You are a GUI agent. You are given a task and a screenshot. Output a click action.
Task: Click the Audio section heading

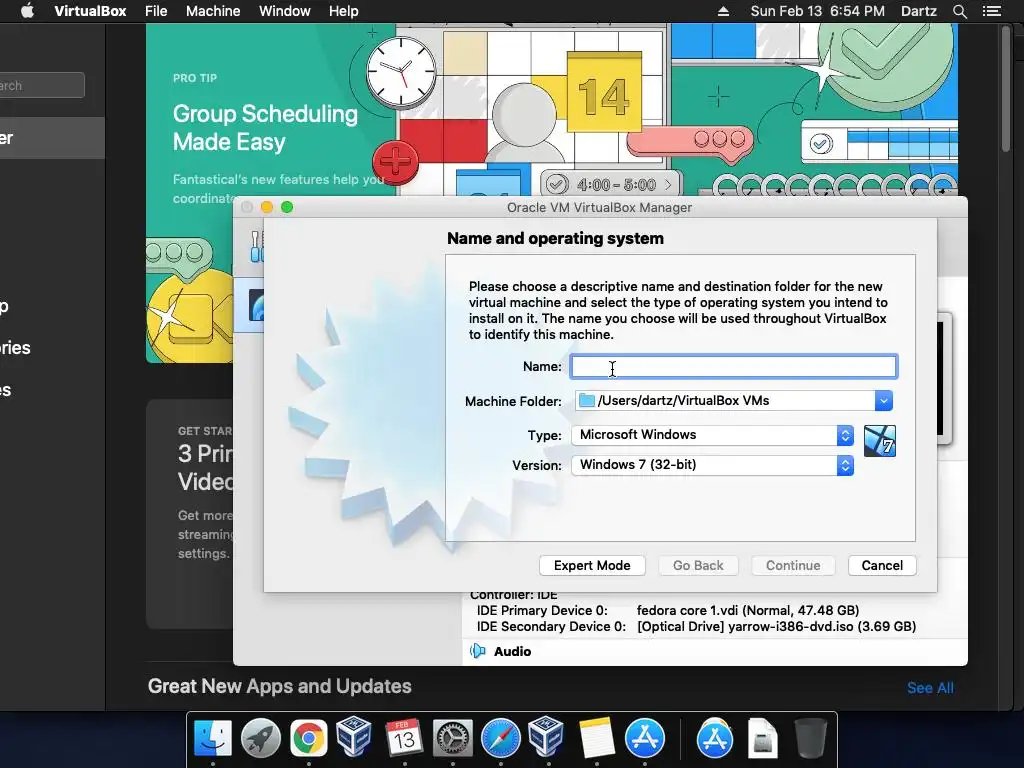pyautogui.click(x=513, y=651)
